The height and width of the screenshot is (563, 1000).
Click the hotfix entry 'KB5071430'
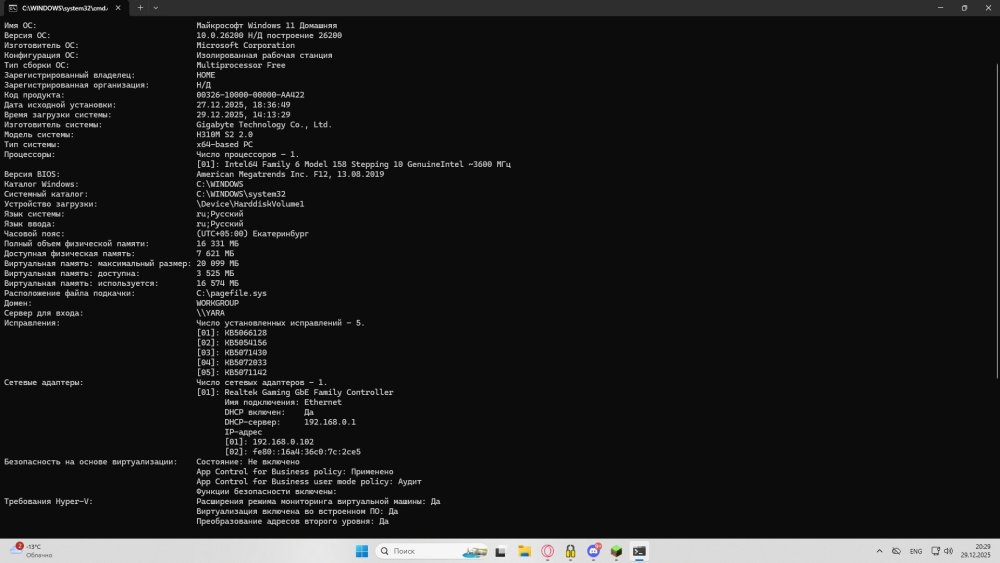coord(246,353)
